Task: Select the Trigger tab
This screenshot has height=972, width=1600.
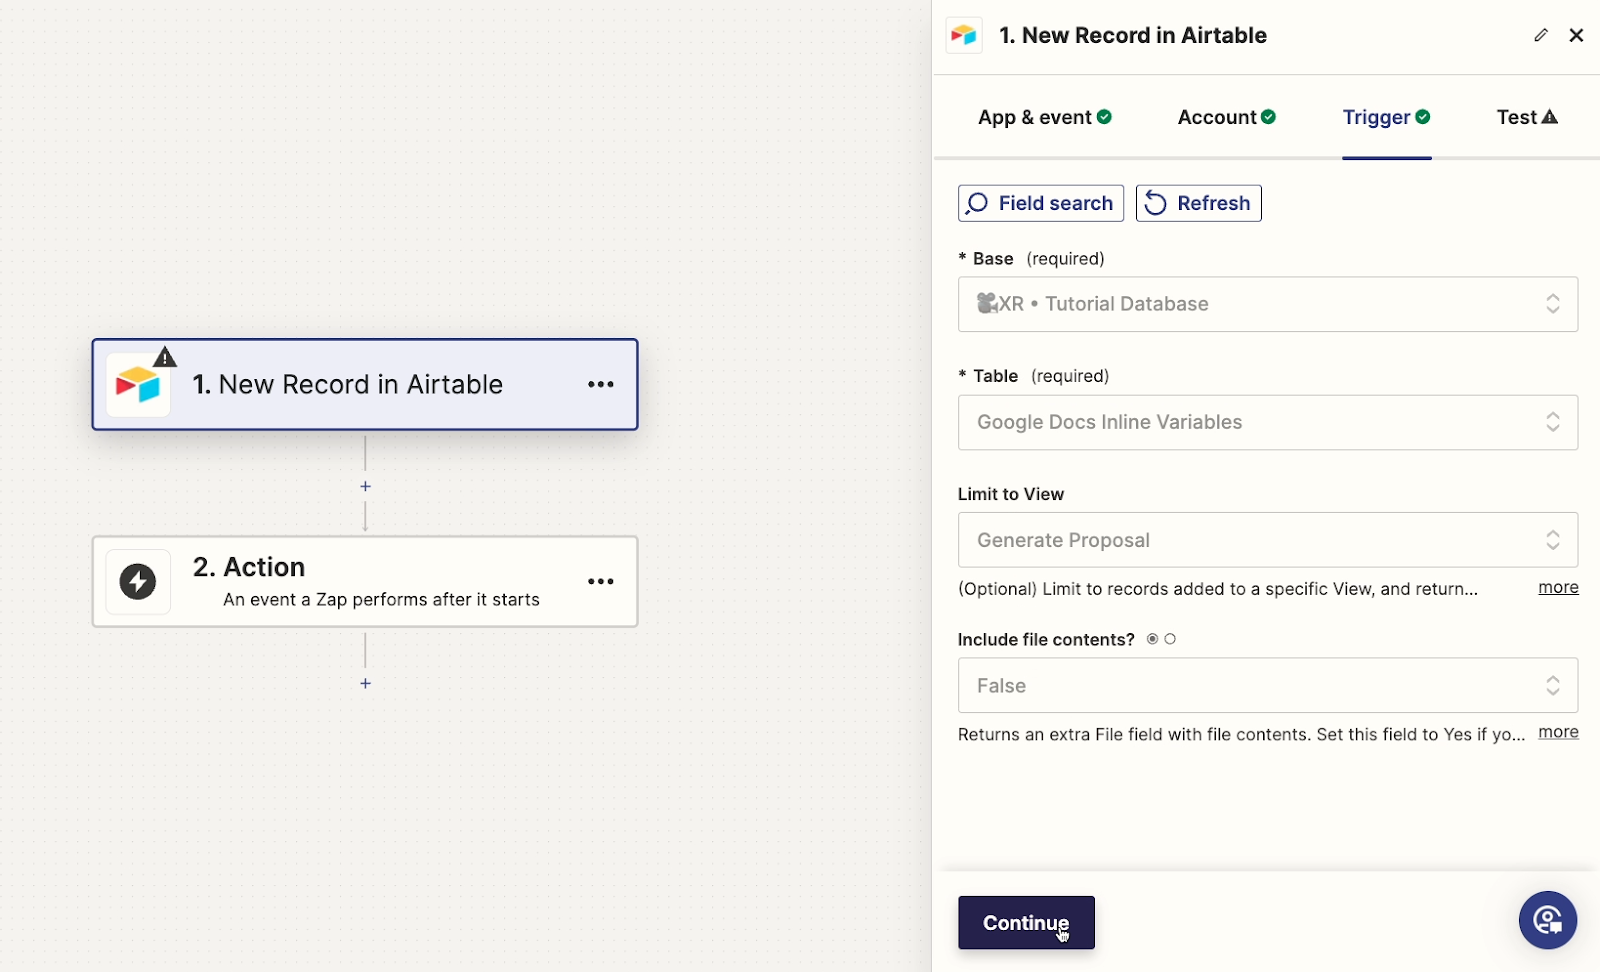Action: click(1386, 117)
